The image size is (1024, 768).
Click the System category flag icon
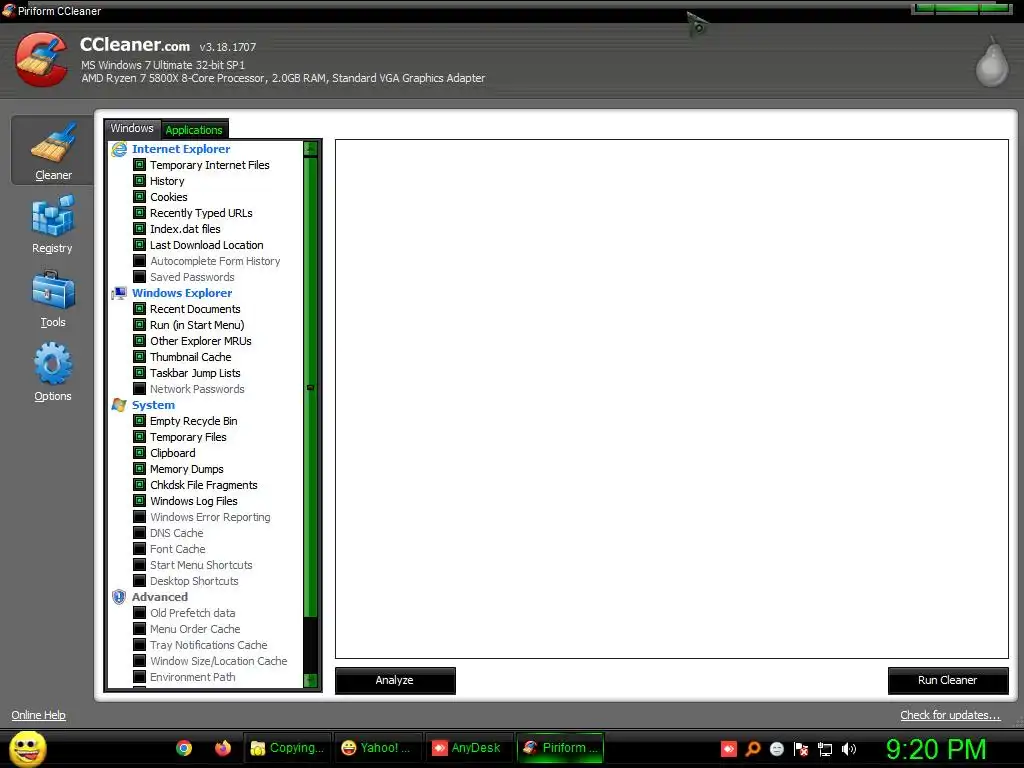(x=119, y=405)
